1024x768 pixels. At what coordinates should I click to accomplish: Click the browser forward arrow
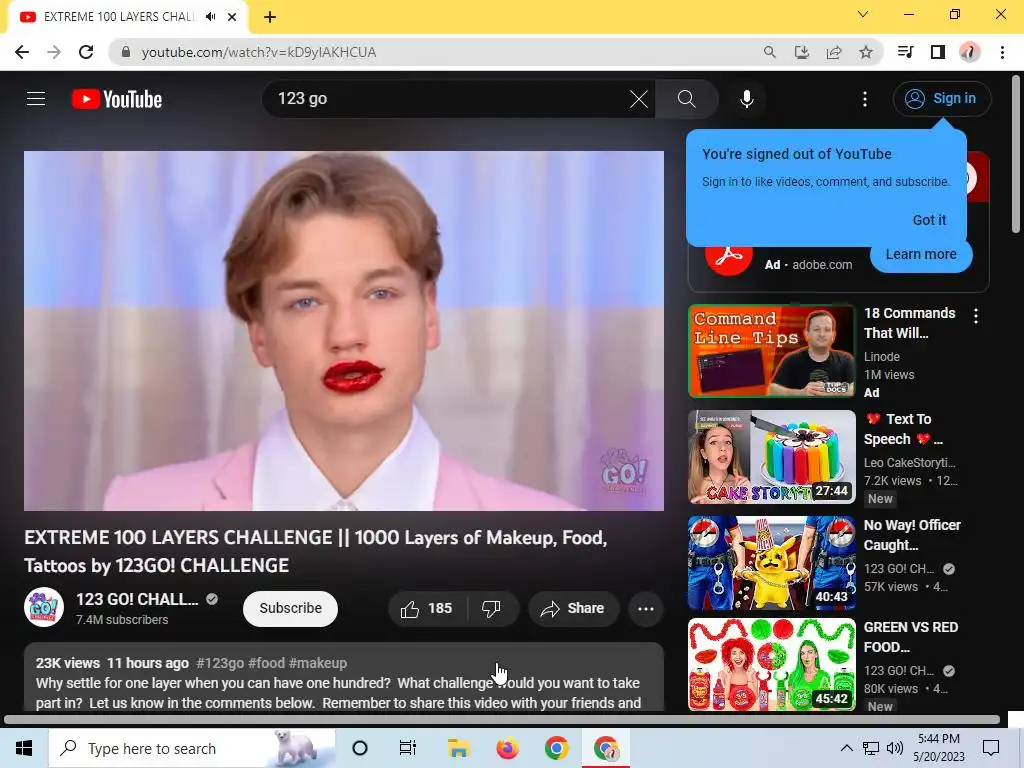pos(54,52)
